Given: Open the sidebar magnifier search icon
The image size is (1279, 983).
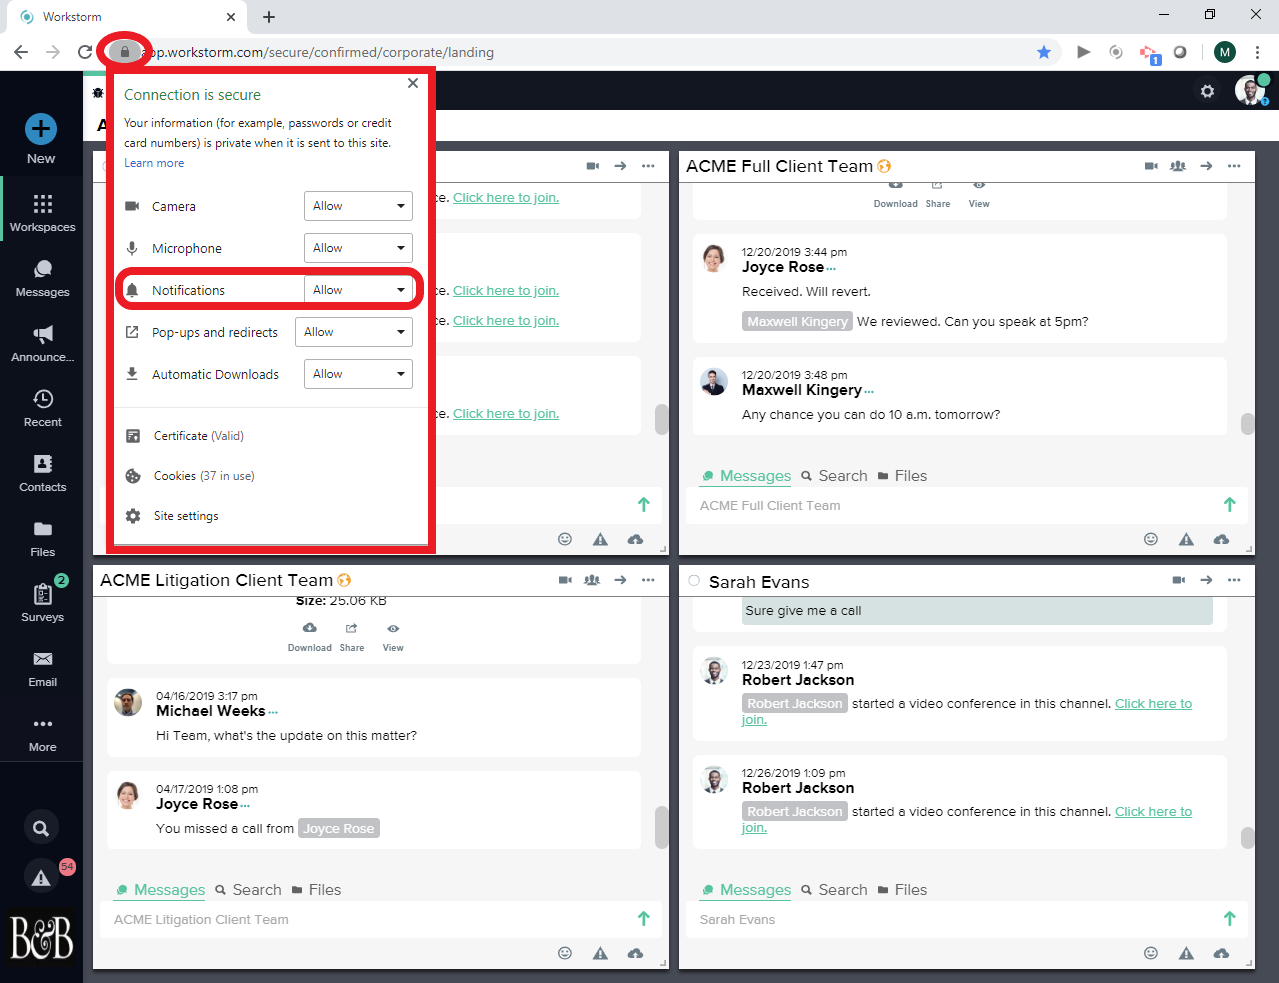Looking at the screenshot, I should tap(41, 828).
